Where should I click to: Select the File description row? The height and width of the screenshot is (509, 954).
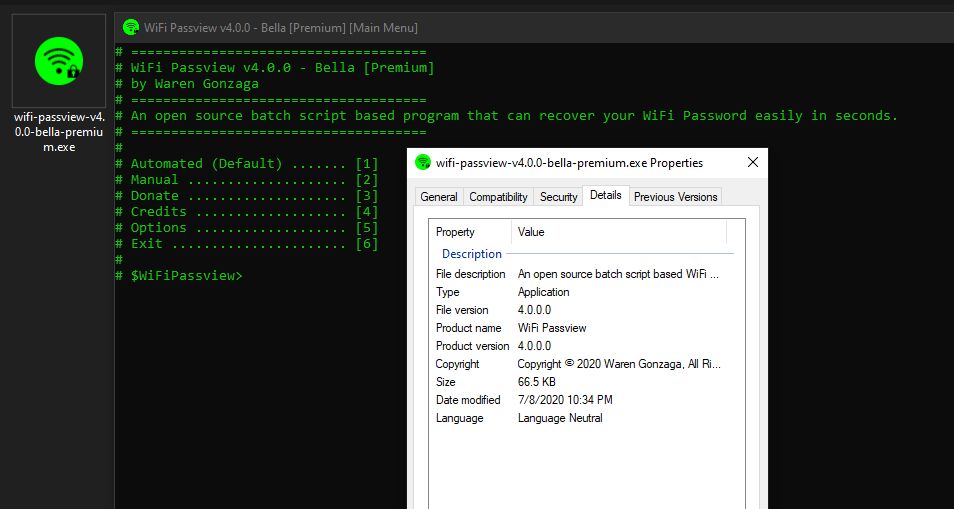click(x=578, y=274)
